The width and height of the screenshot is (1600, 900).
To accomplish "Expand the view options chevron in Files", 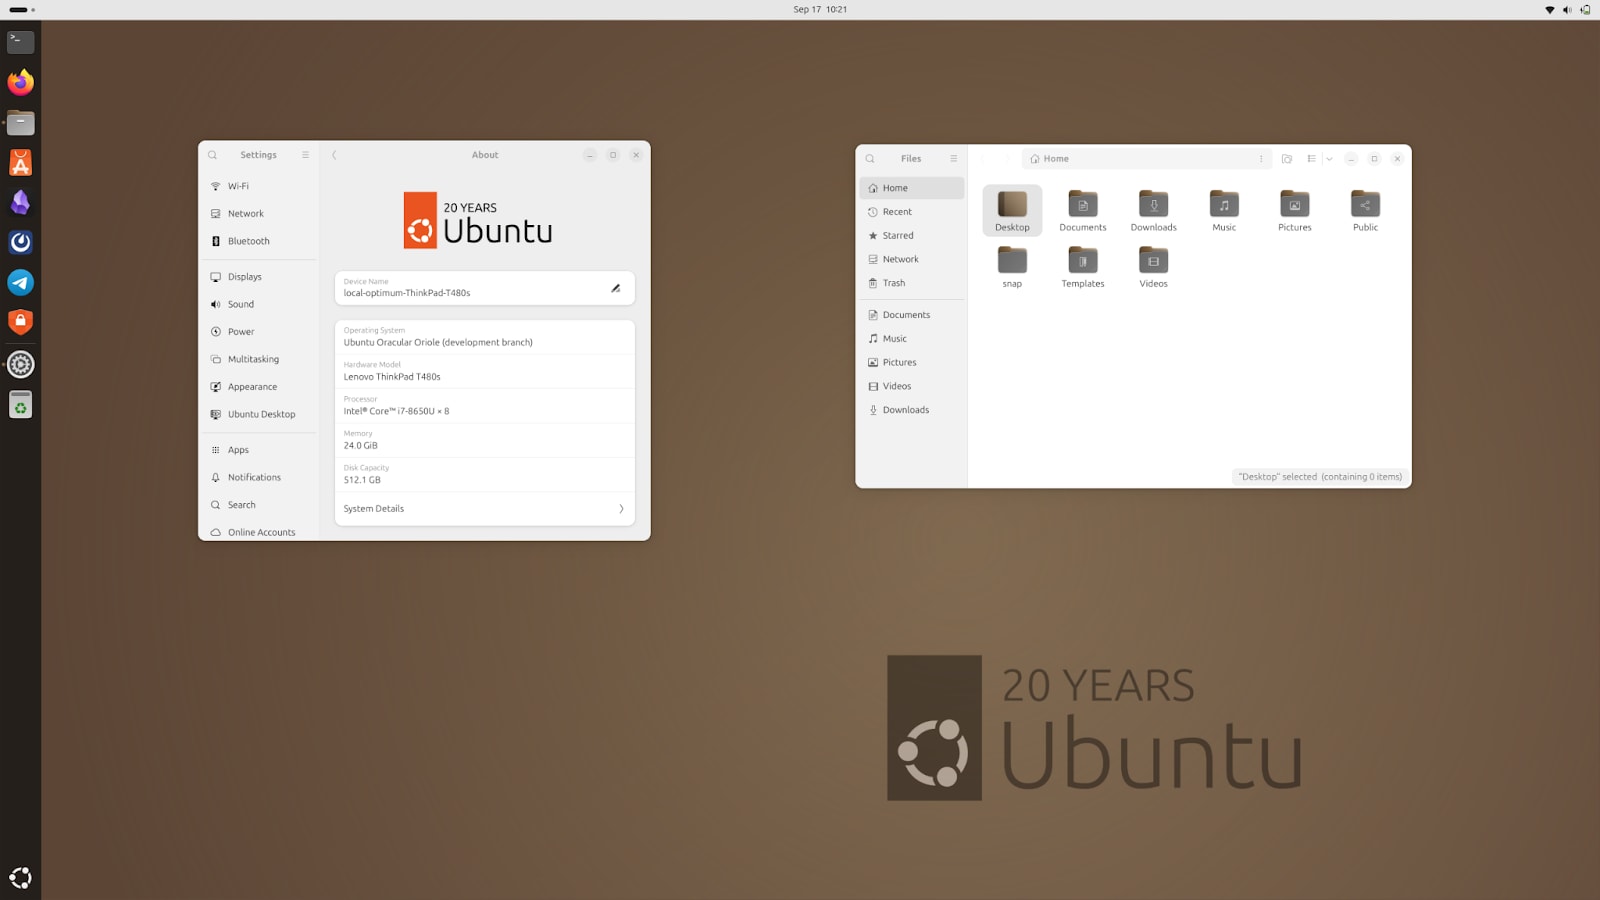I will [x=1329, y=158].
